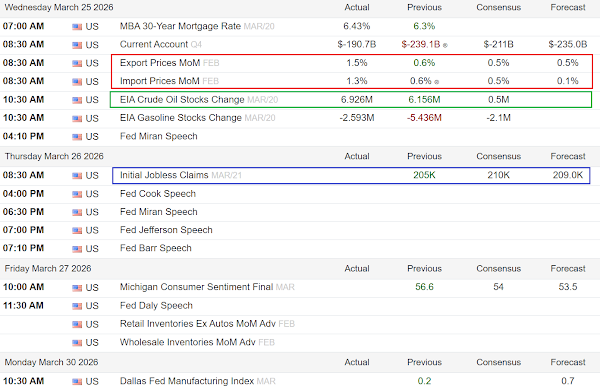Click the flag icon in the Initial Jobless Claims row

pyautogui.click(x=77, y=176)
